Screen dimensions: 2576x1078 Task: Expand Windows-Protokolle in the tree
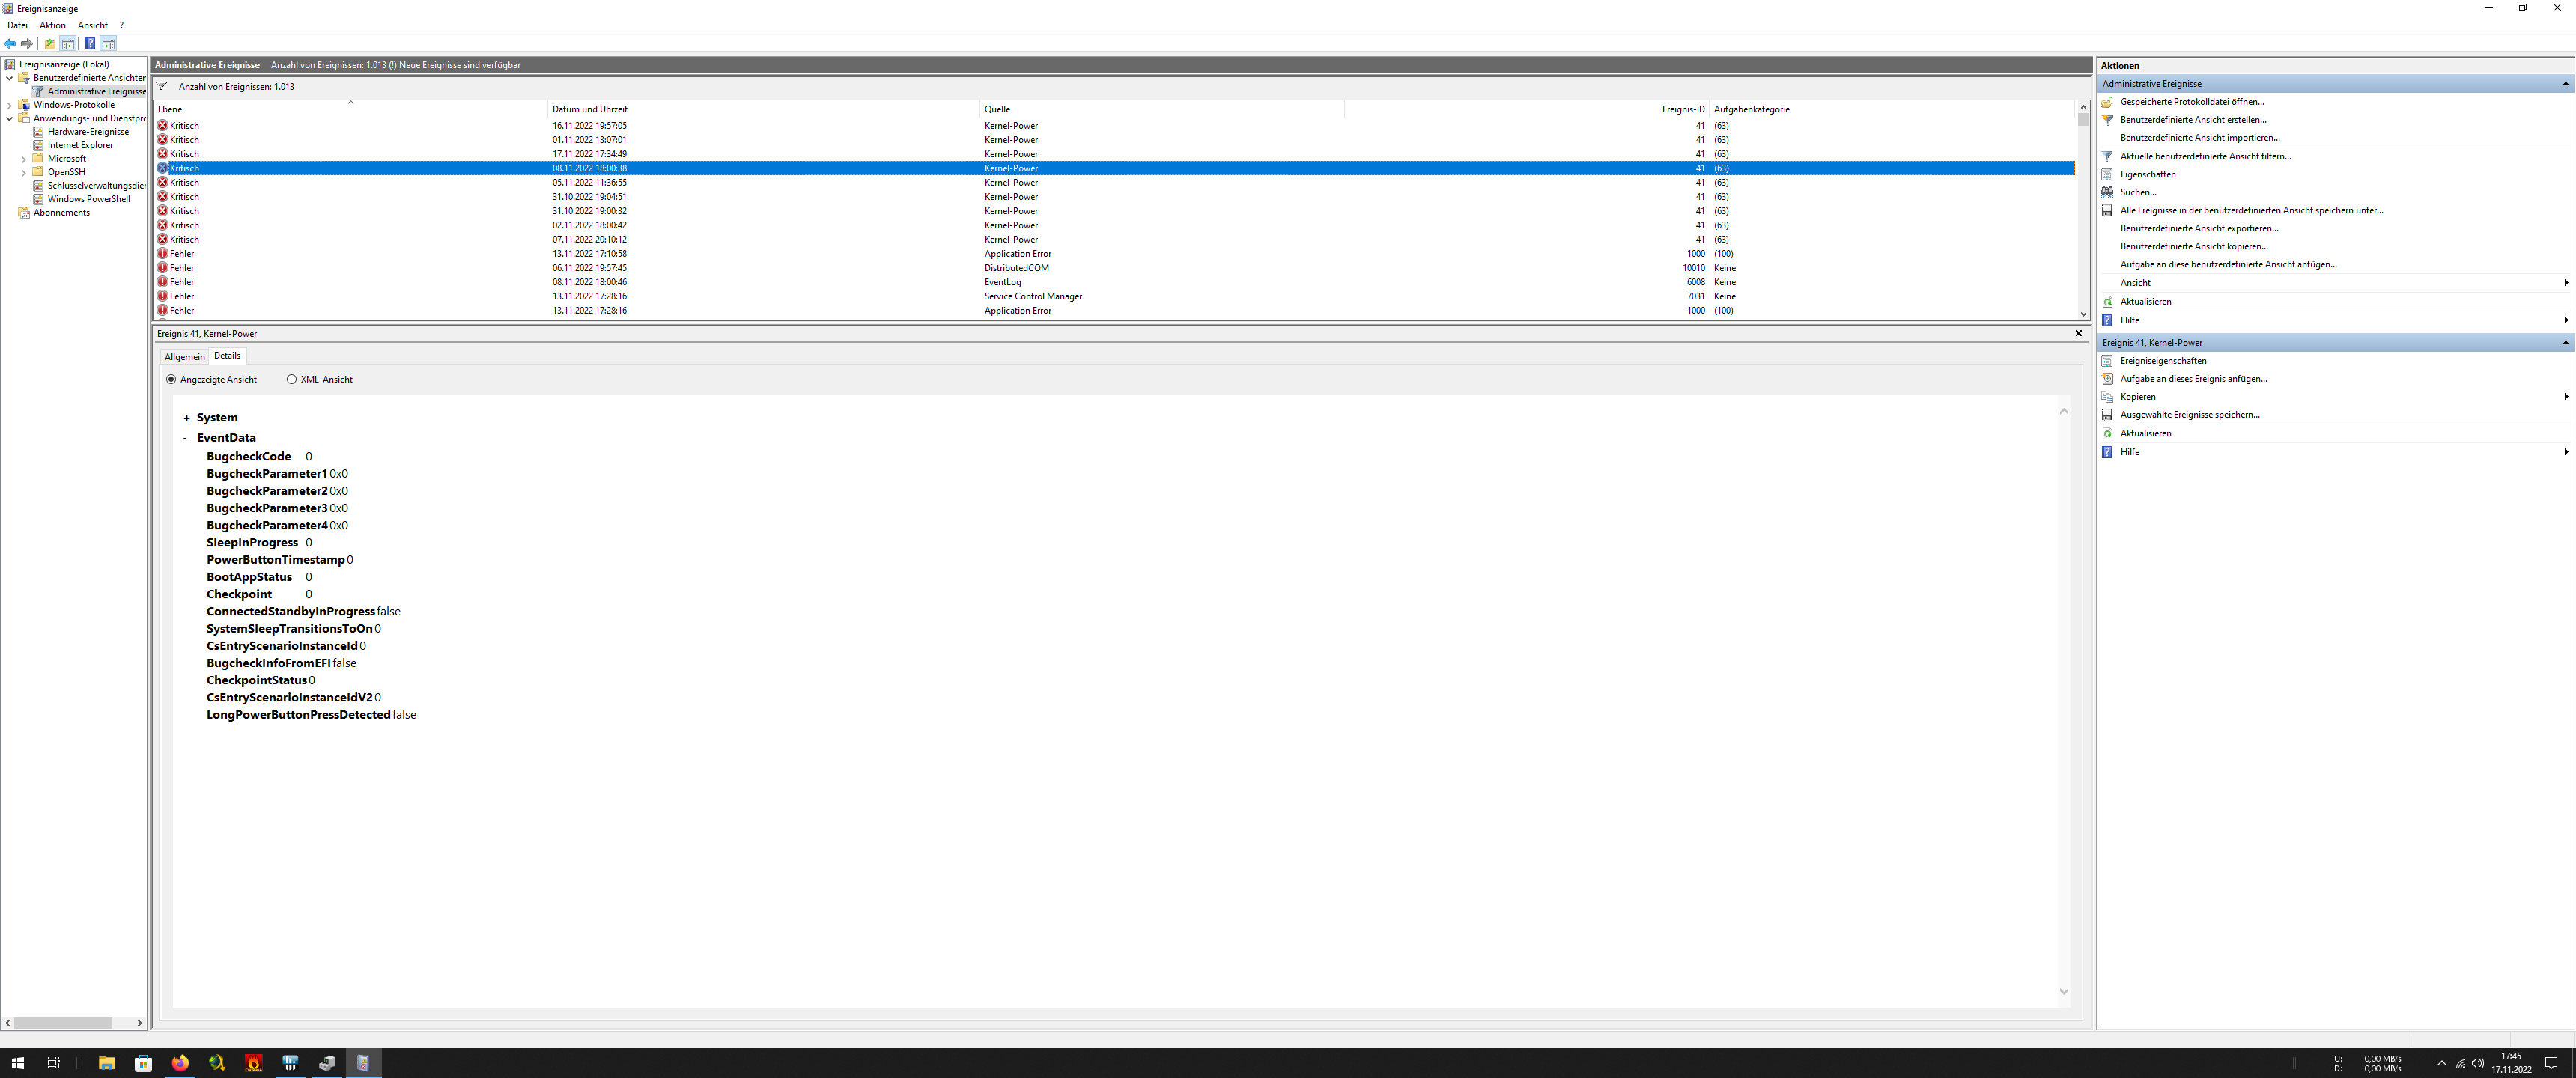pos(10,105)
